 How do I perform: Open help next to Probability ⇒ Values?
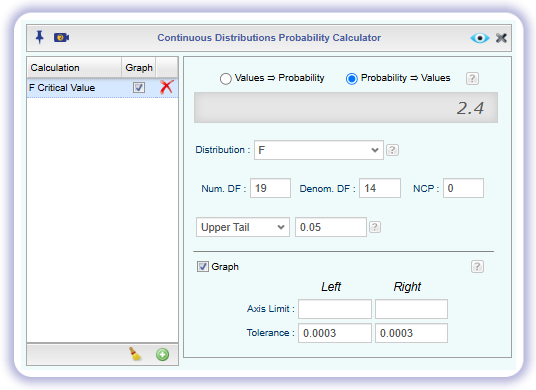[x=472, y=79]
